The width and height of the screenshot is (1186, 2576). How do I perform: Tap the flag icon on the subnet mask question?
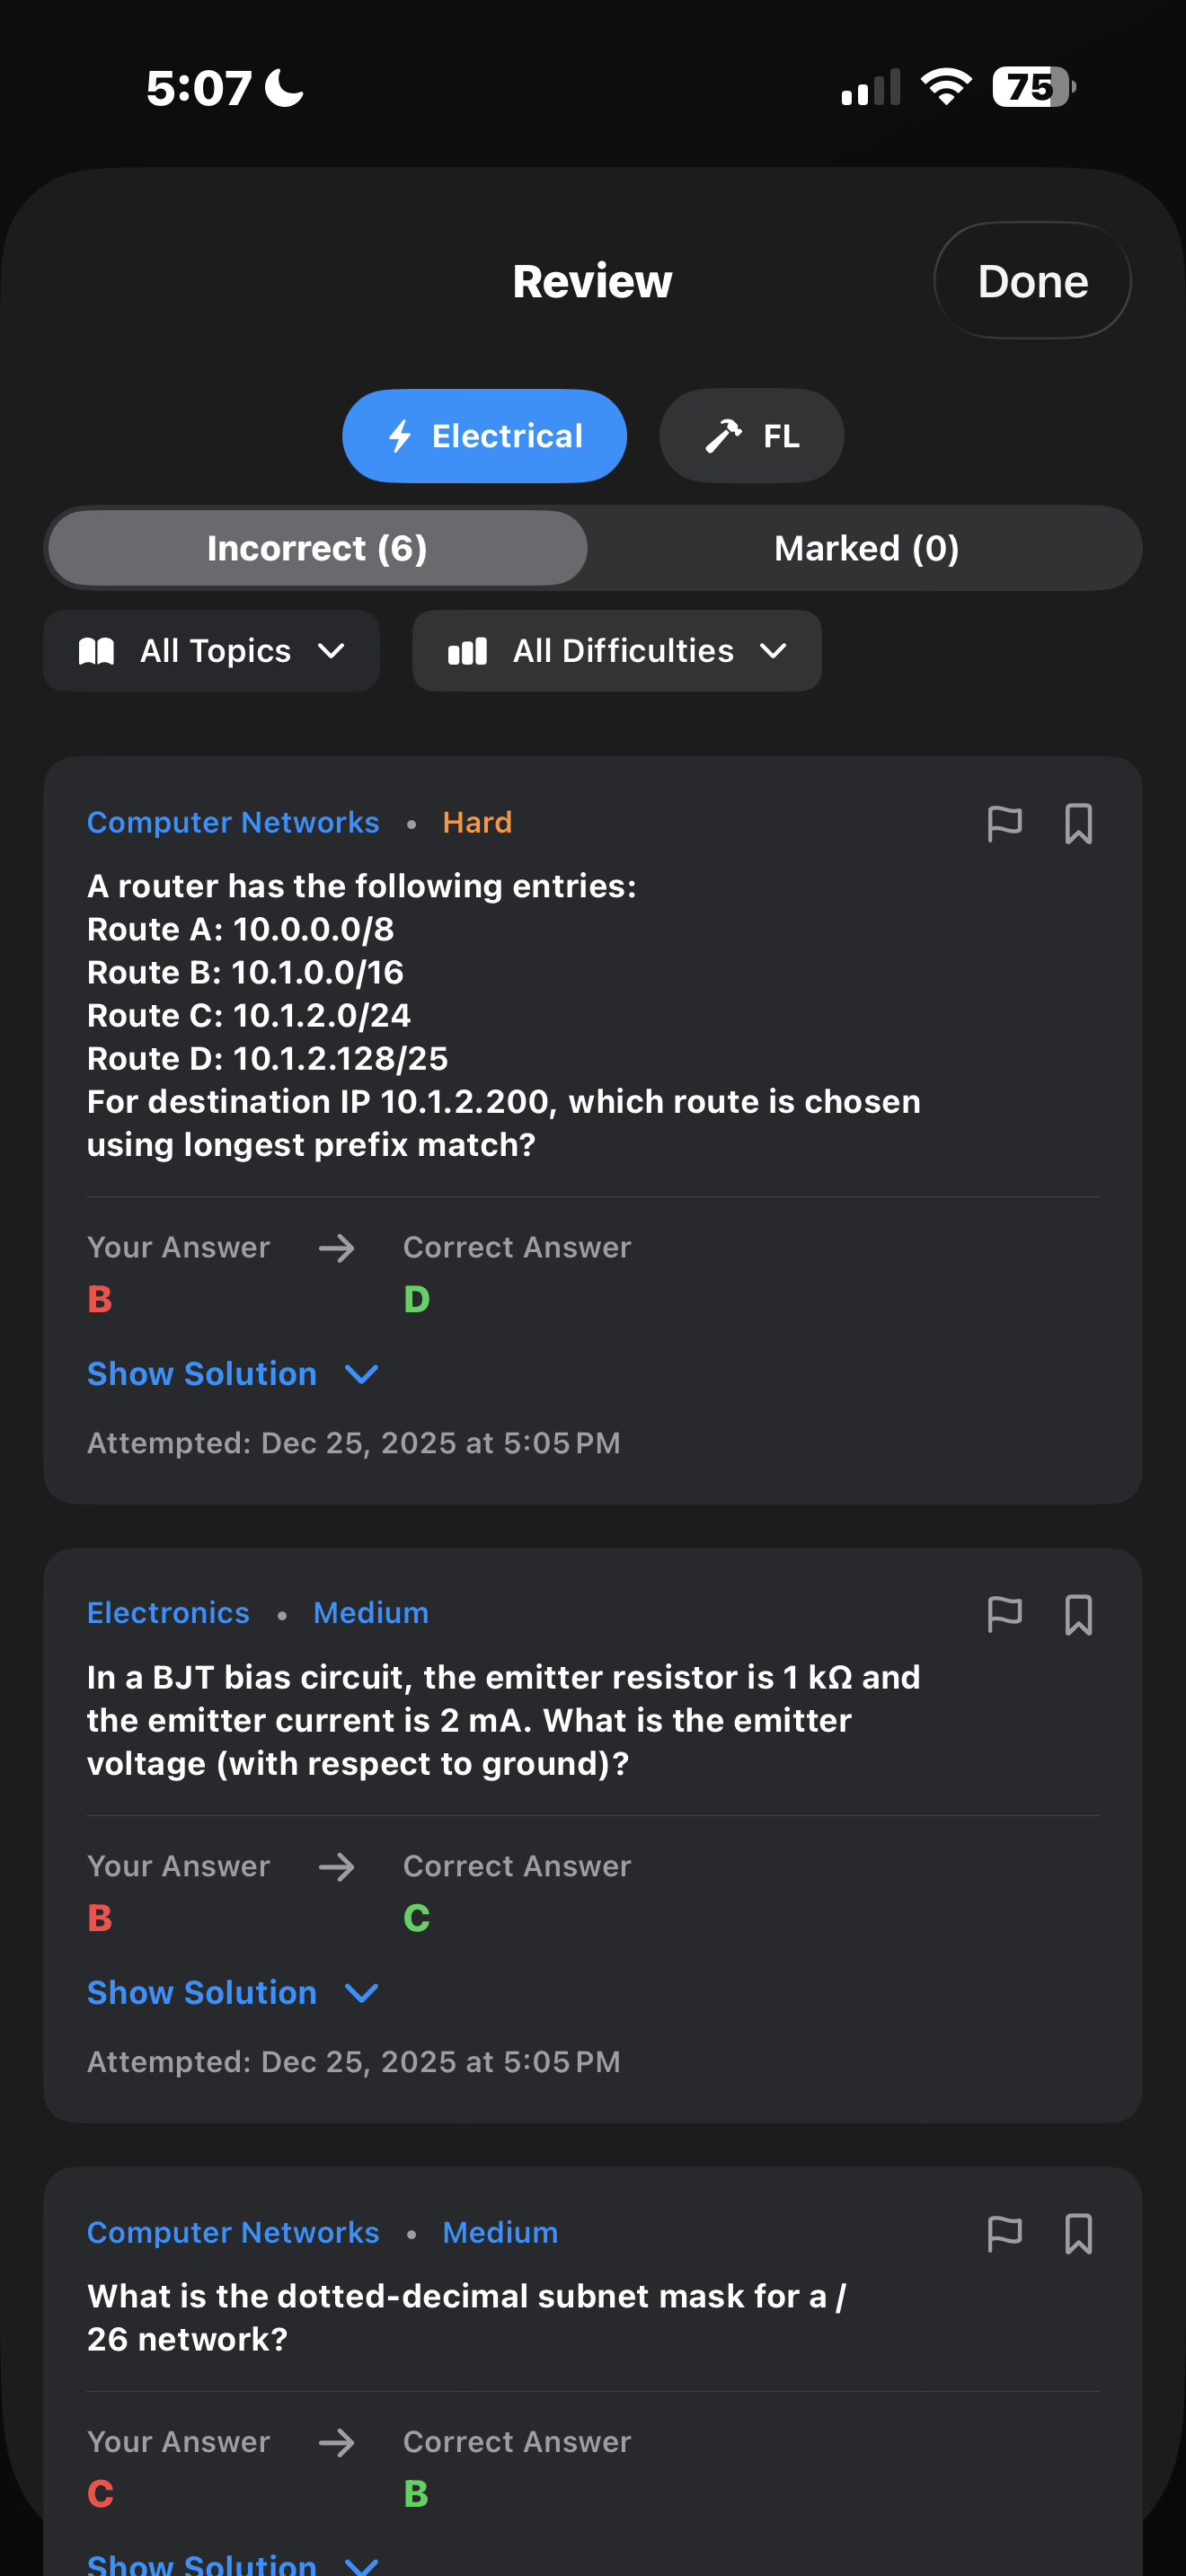[1004, 2233]
